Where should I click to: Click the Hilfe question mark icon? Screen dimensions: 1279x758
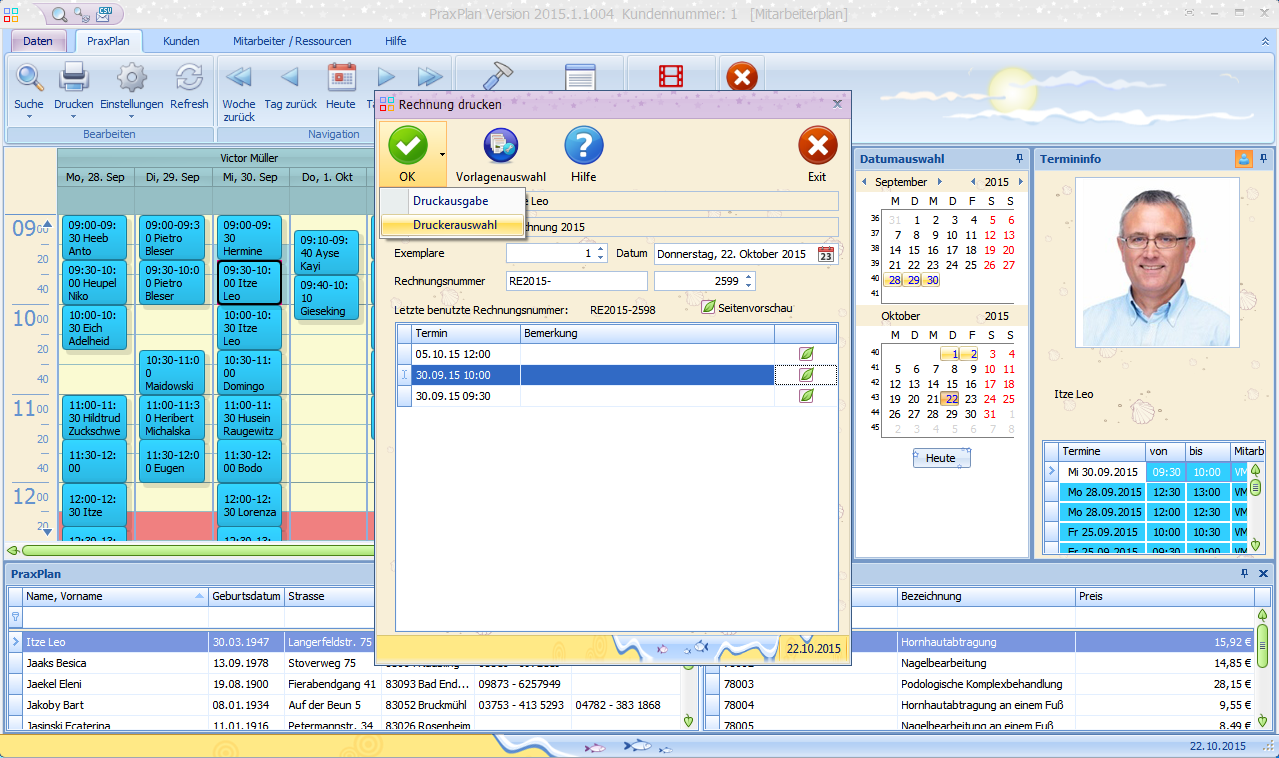pyautogui.click(x=584, y=147)
